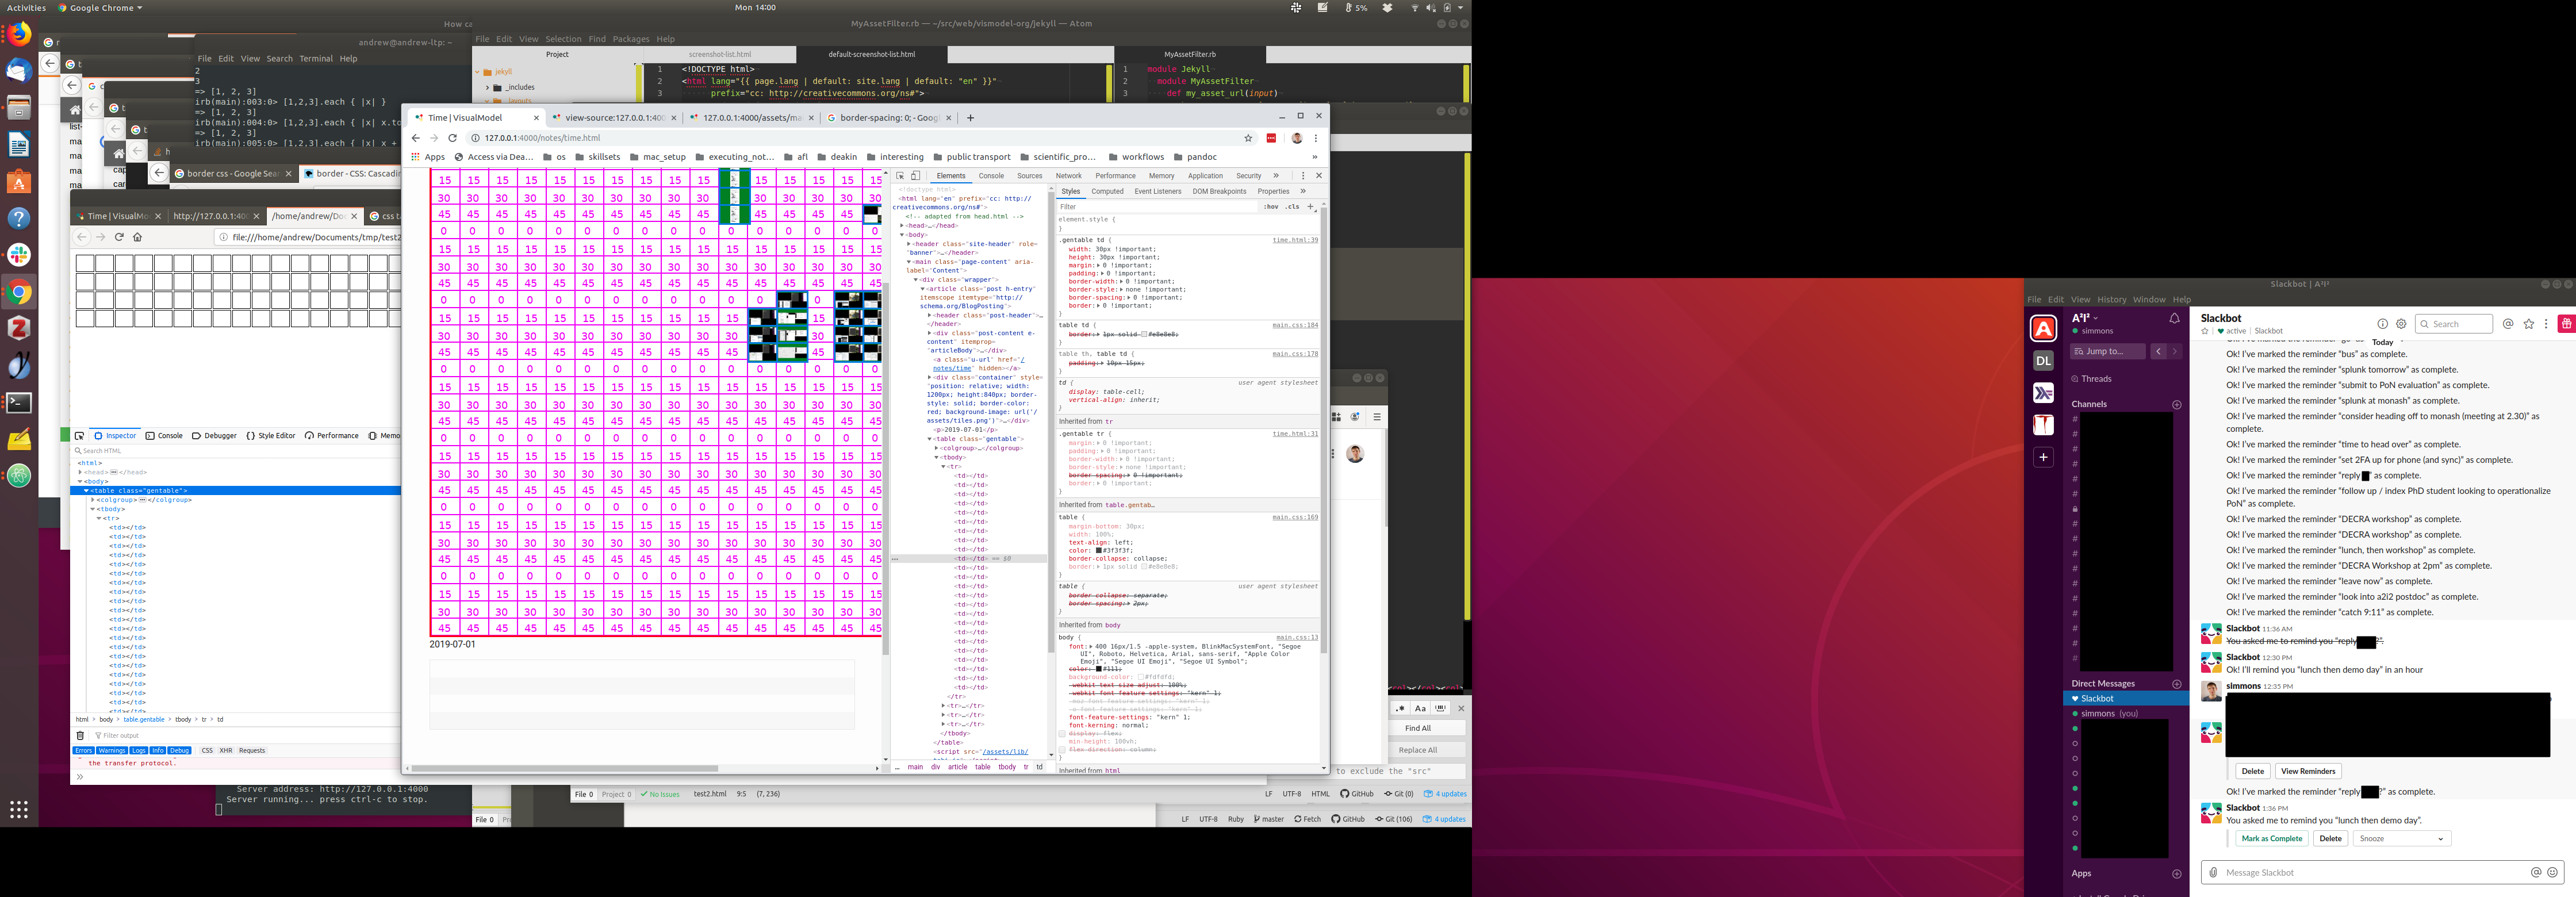This screenshot has width=2576, height=897.
Task: Toggle the :hov element state panel
Action: coord(1270,207)
